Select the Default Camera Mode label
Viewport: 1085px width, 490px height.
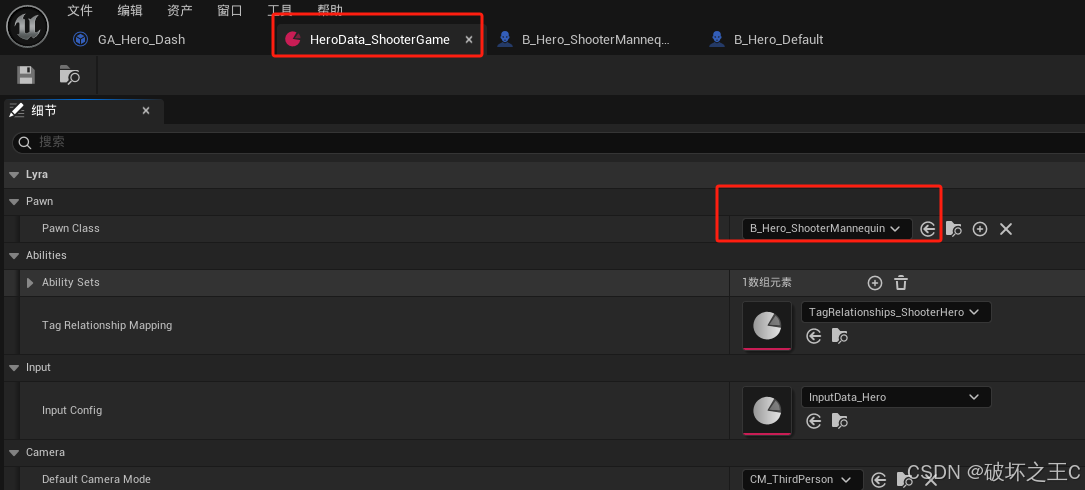point(96,479)
